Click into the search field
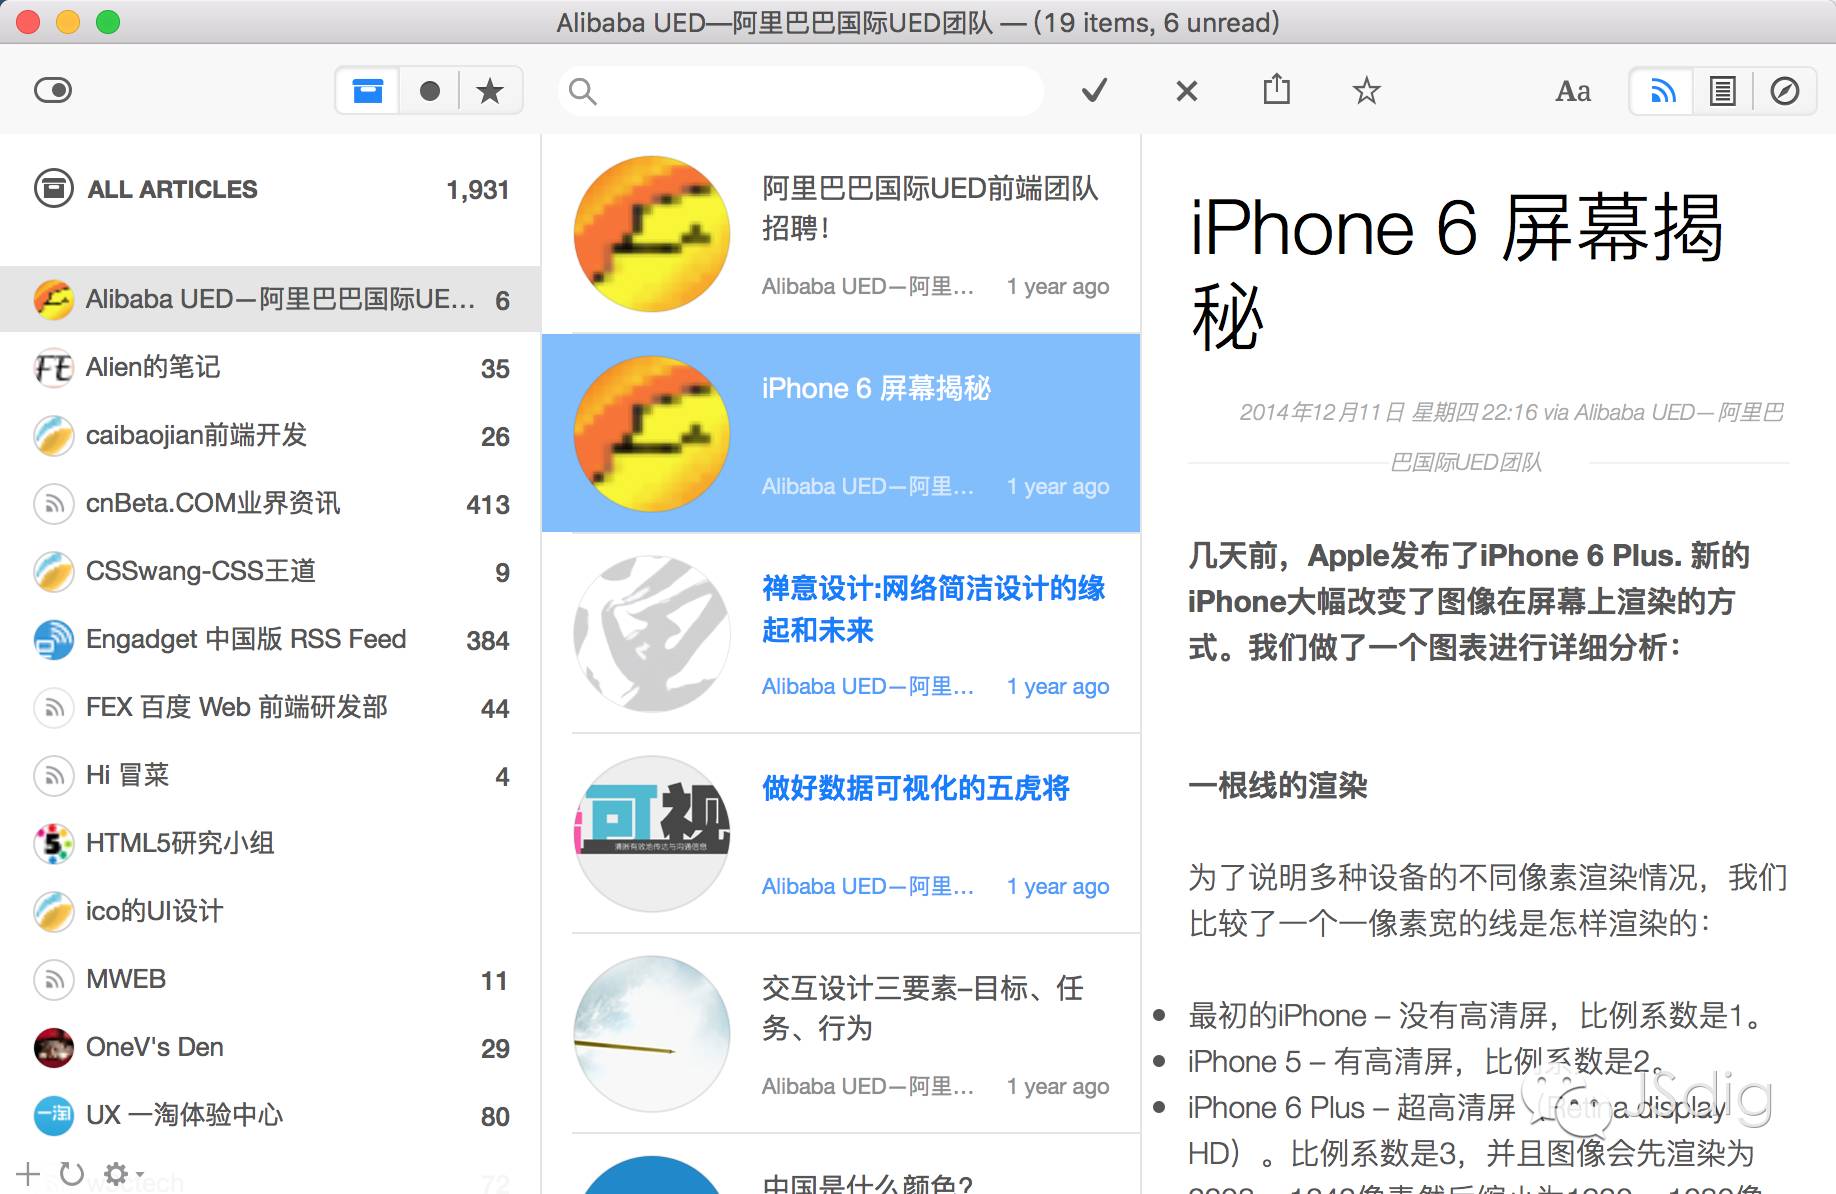The image size is (1836, 1194). click(800, 92)
